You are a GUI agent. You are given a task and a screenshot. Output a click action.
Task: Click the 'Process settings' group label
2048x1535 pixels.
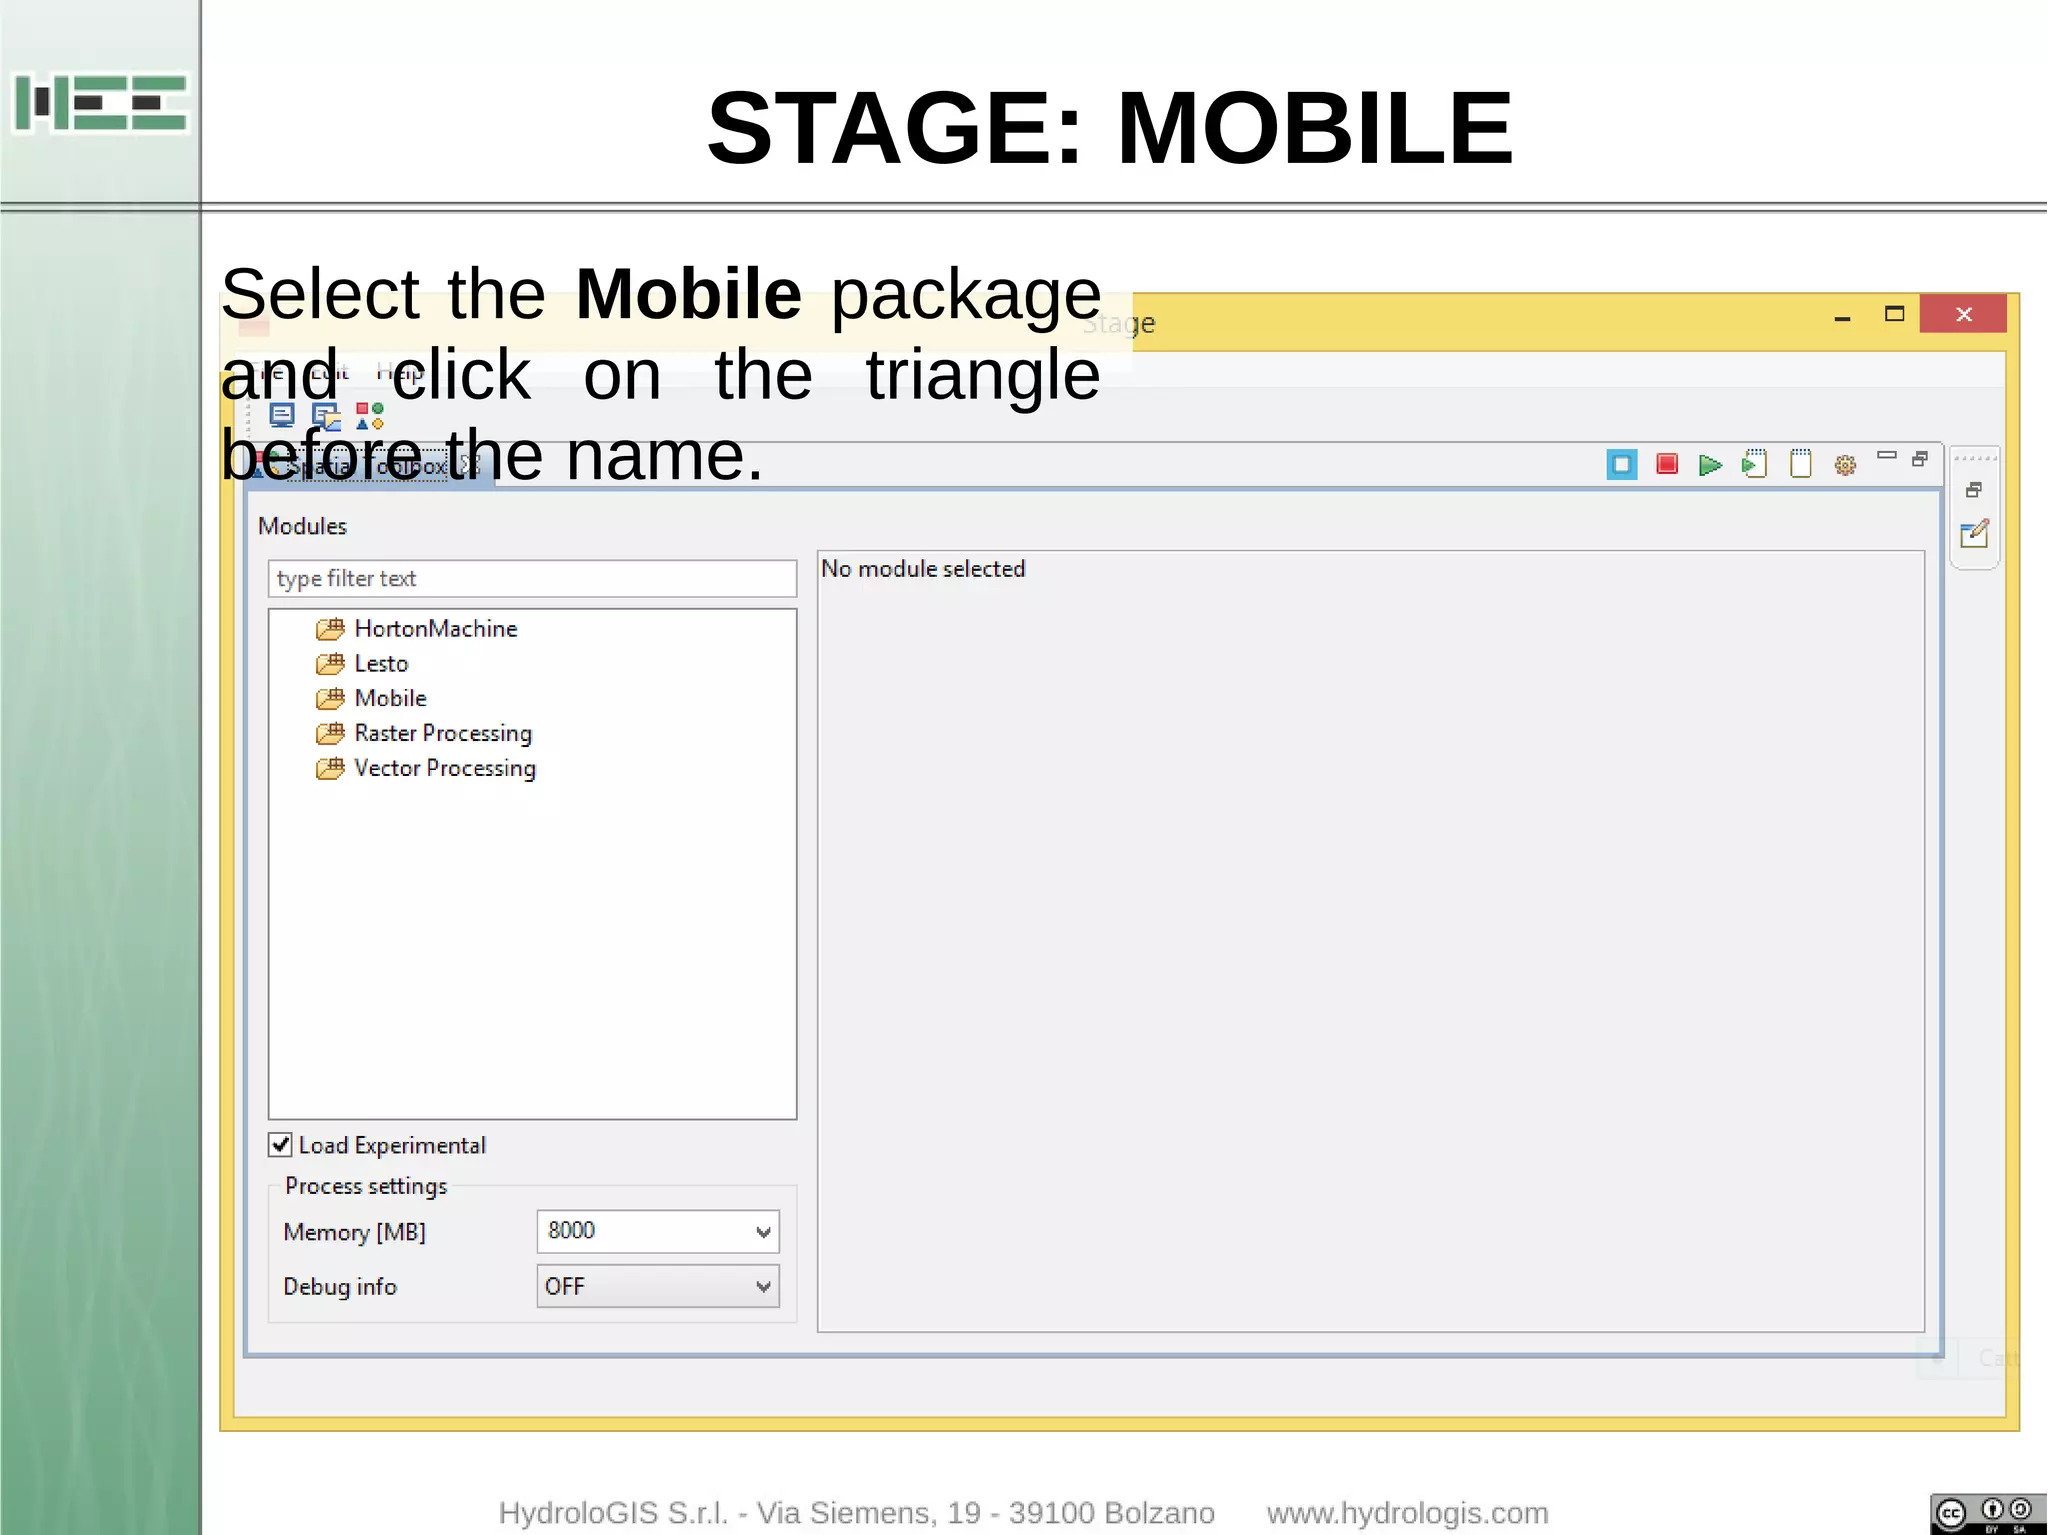pyautogui.click(x=366, y=1186)
